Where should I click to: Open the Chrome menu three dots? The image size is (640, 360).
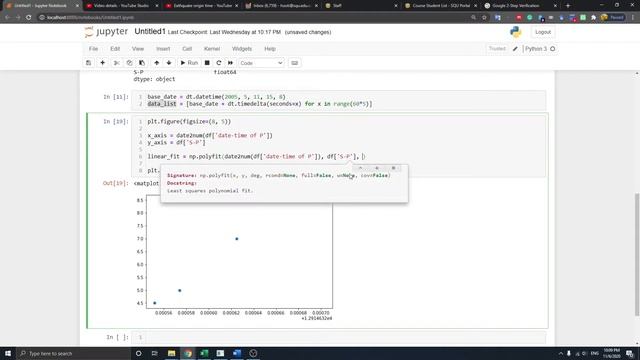(633, 18)
